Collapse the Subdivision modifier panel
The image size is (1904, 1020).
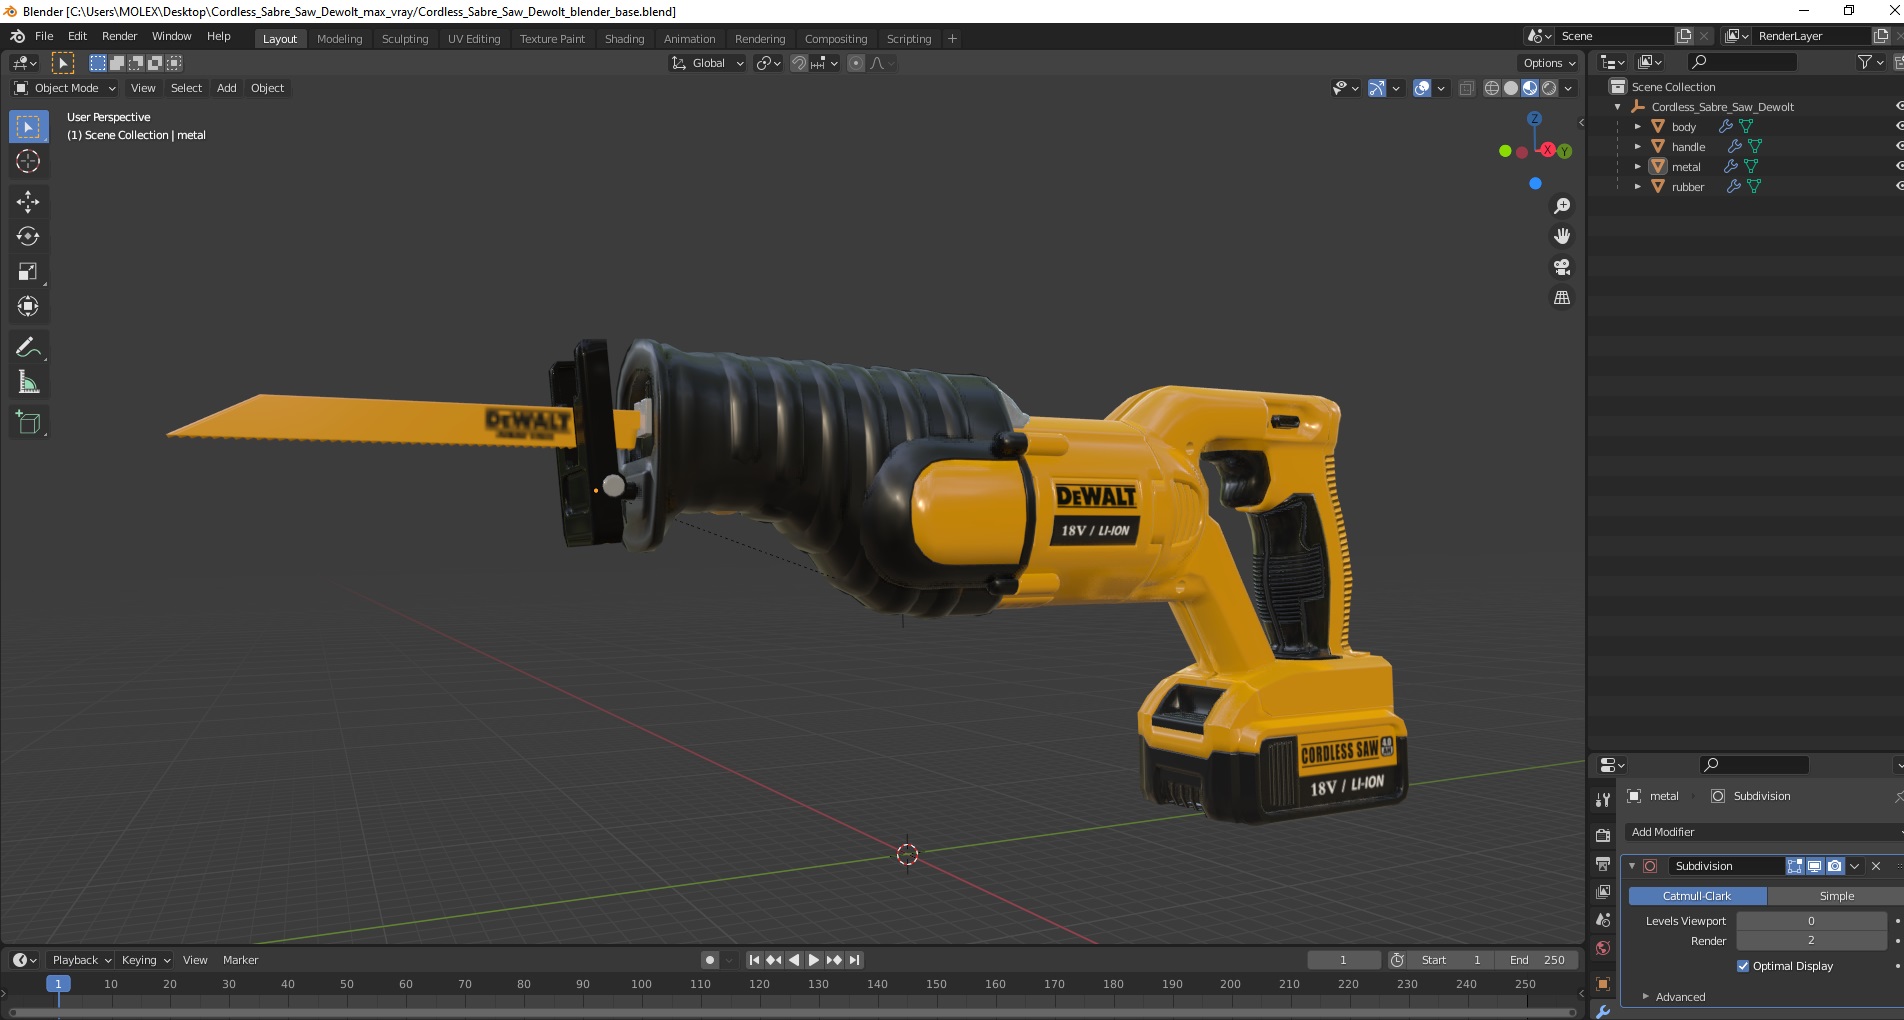1632,866
